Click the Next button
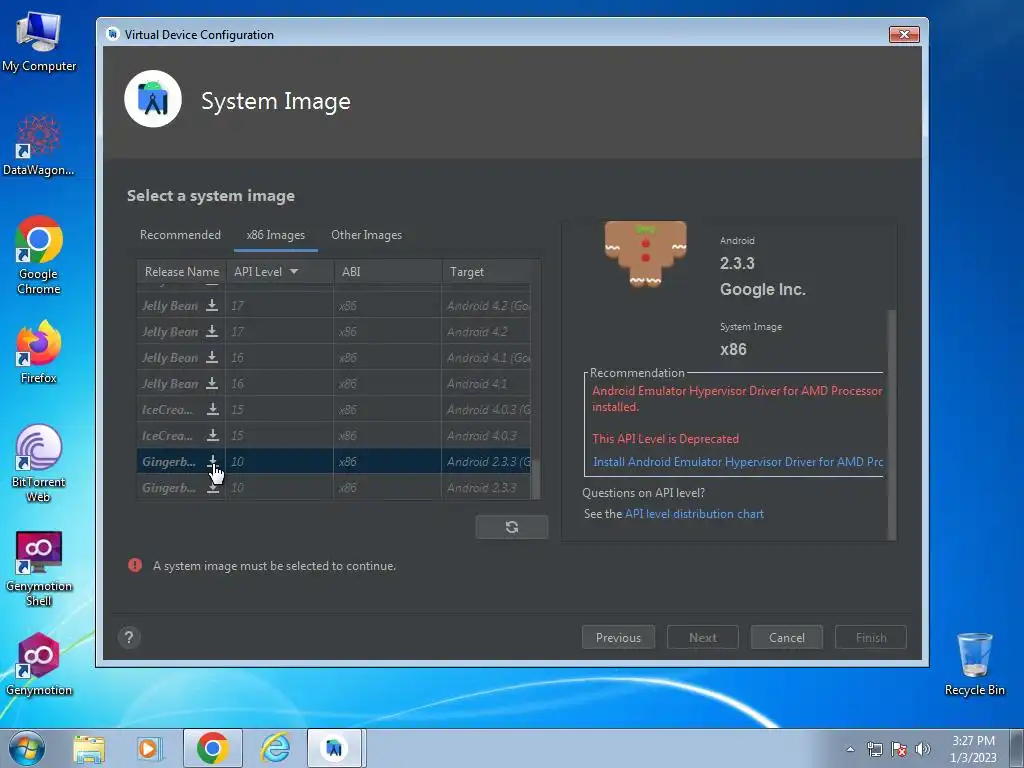Viewport: 1024px width, 768px height. [703, 637]
